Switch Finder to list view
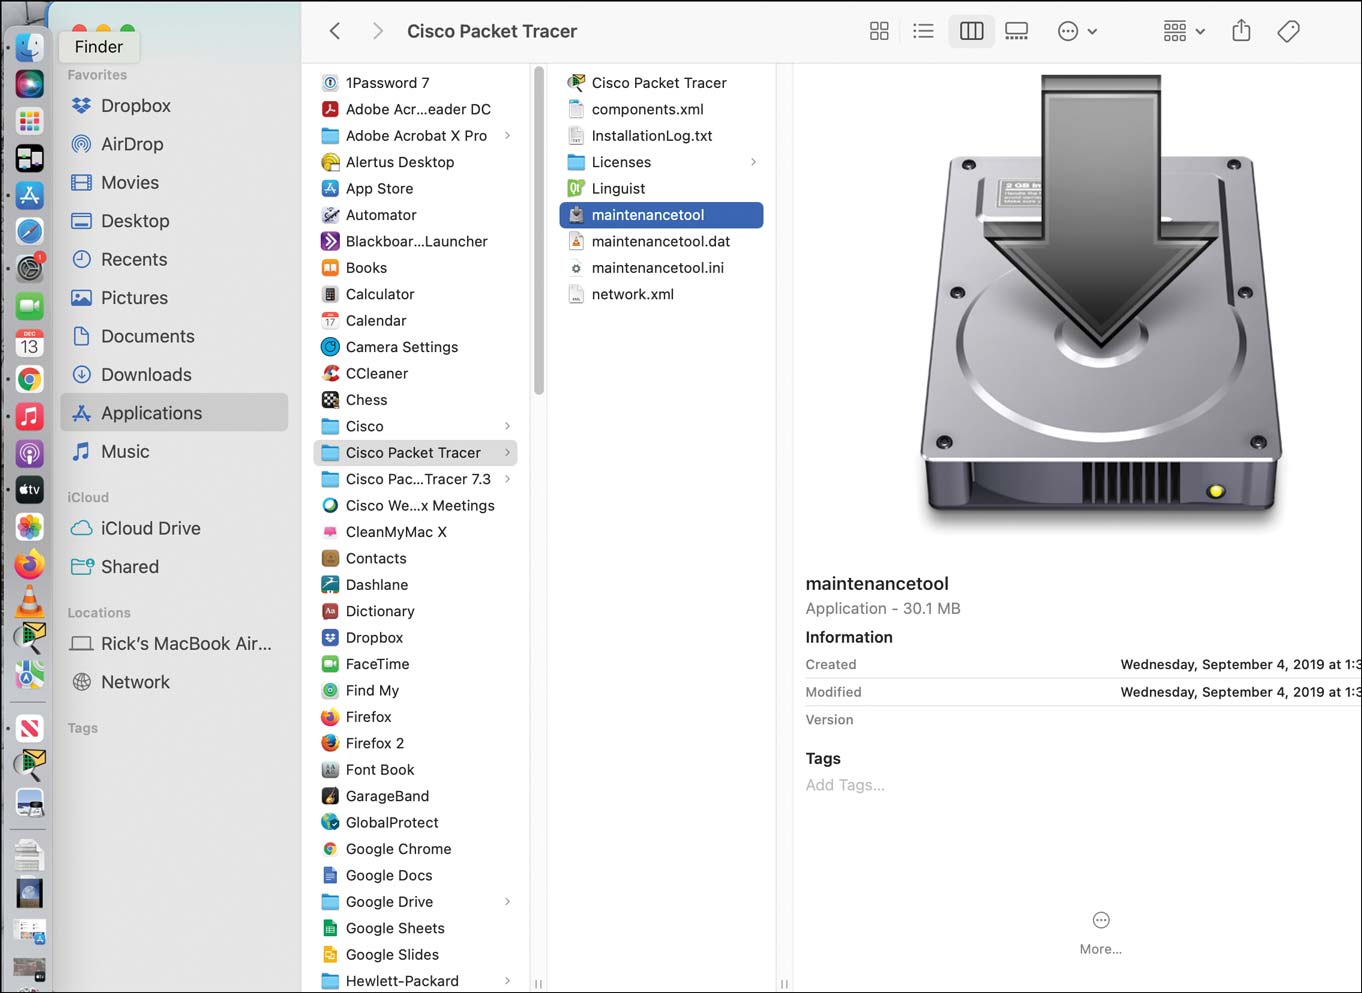 pos(923,31)
